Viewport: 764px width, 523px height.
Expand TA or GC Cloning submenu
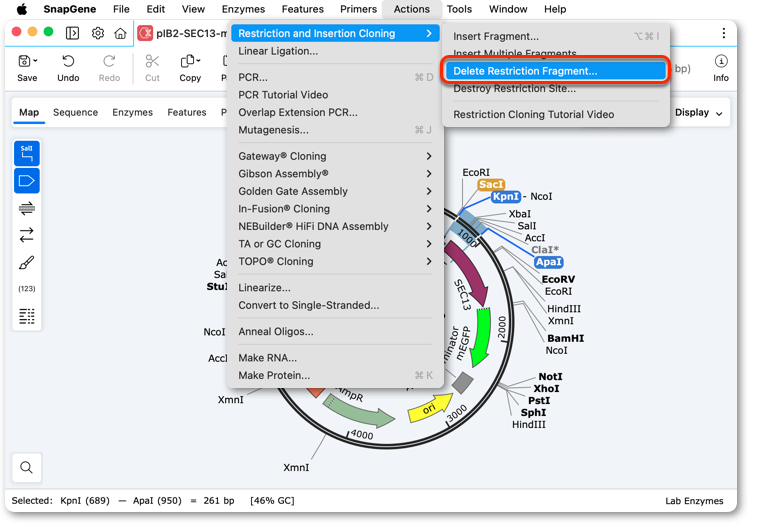(335, 244)
